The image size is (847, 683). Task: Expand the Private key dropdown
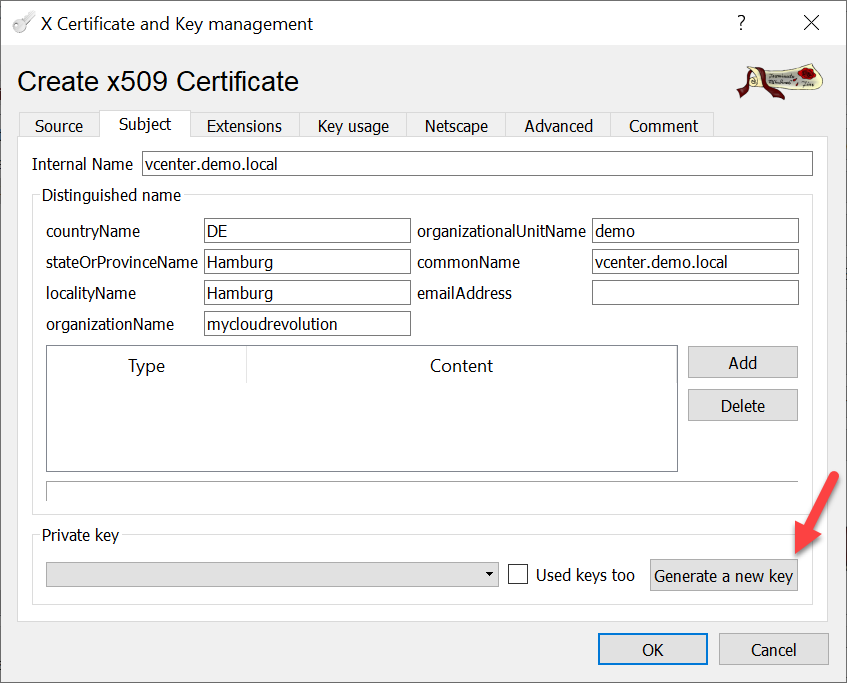[272, 575]
